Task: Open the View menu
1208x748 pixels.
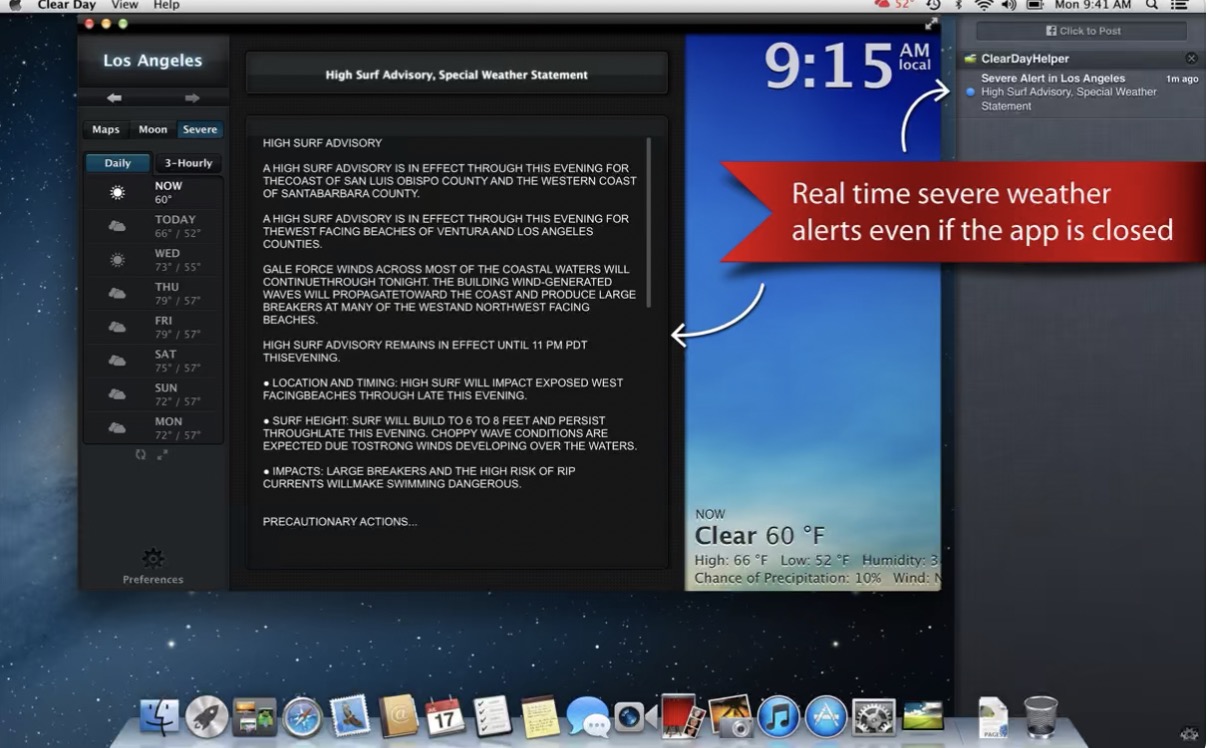Action: click(125, 5)
